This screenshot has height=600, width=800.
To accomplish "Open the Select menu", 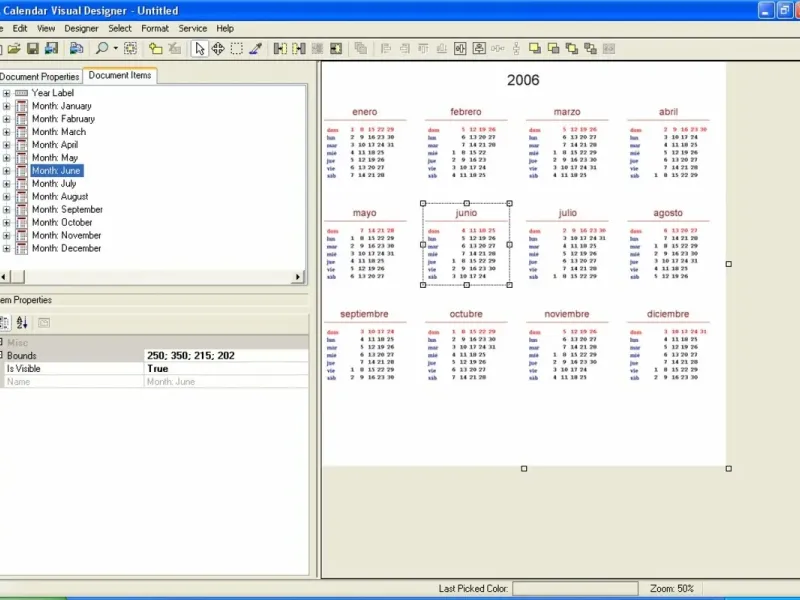I will coord(120,29).
